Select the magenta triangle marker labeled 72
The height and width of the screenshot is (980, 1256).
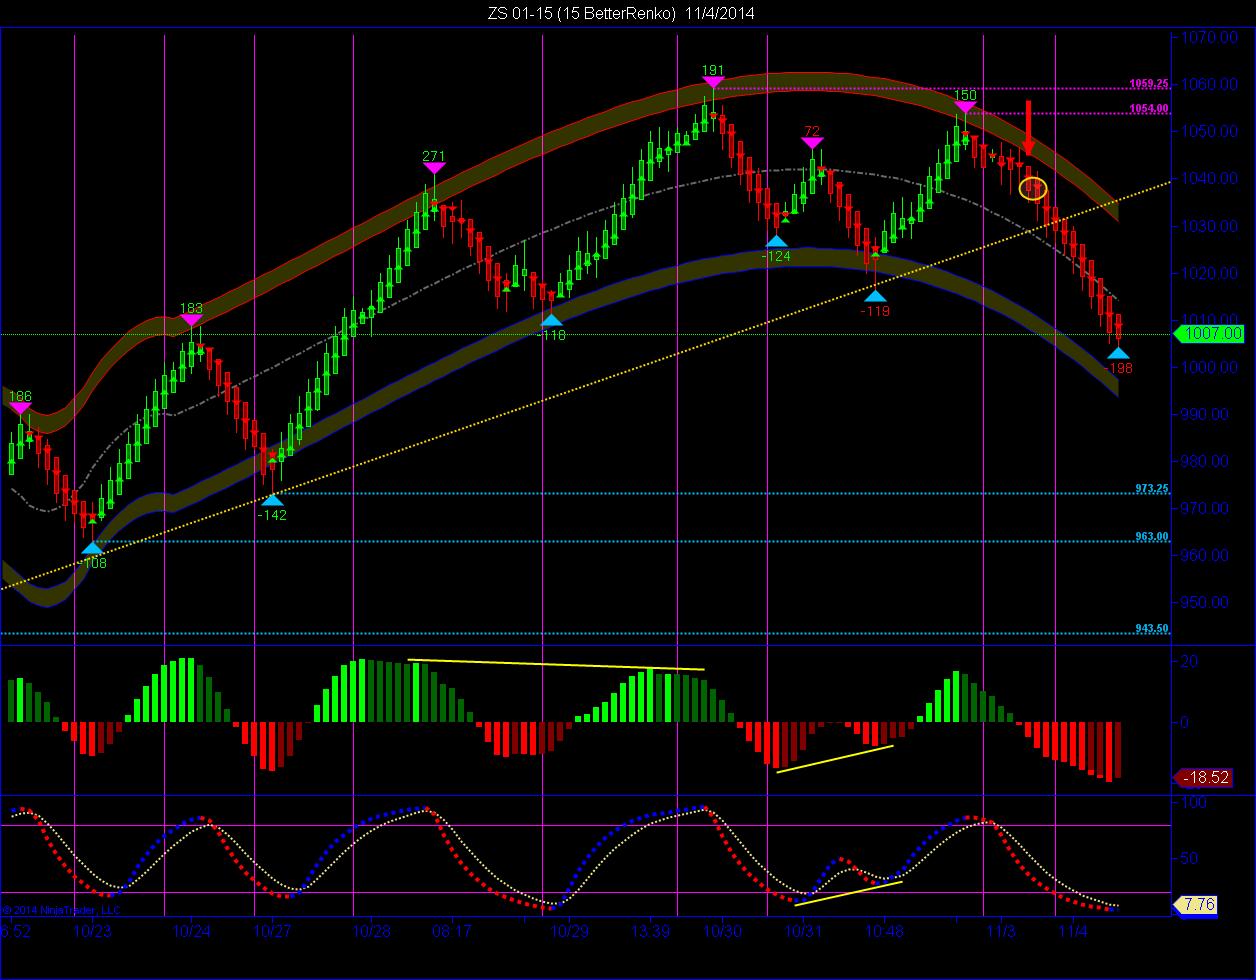pyautogui.click(x=812, y=143)
